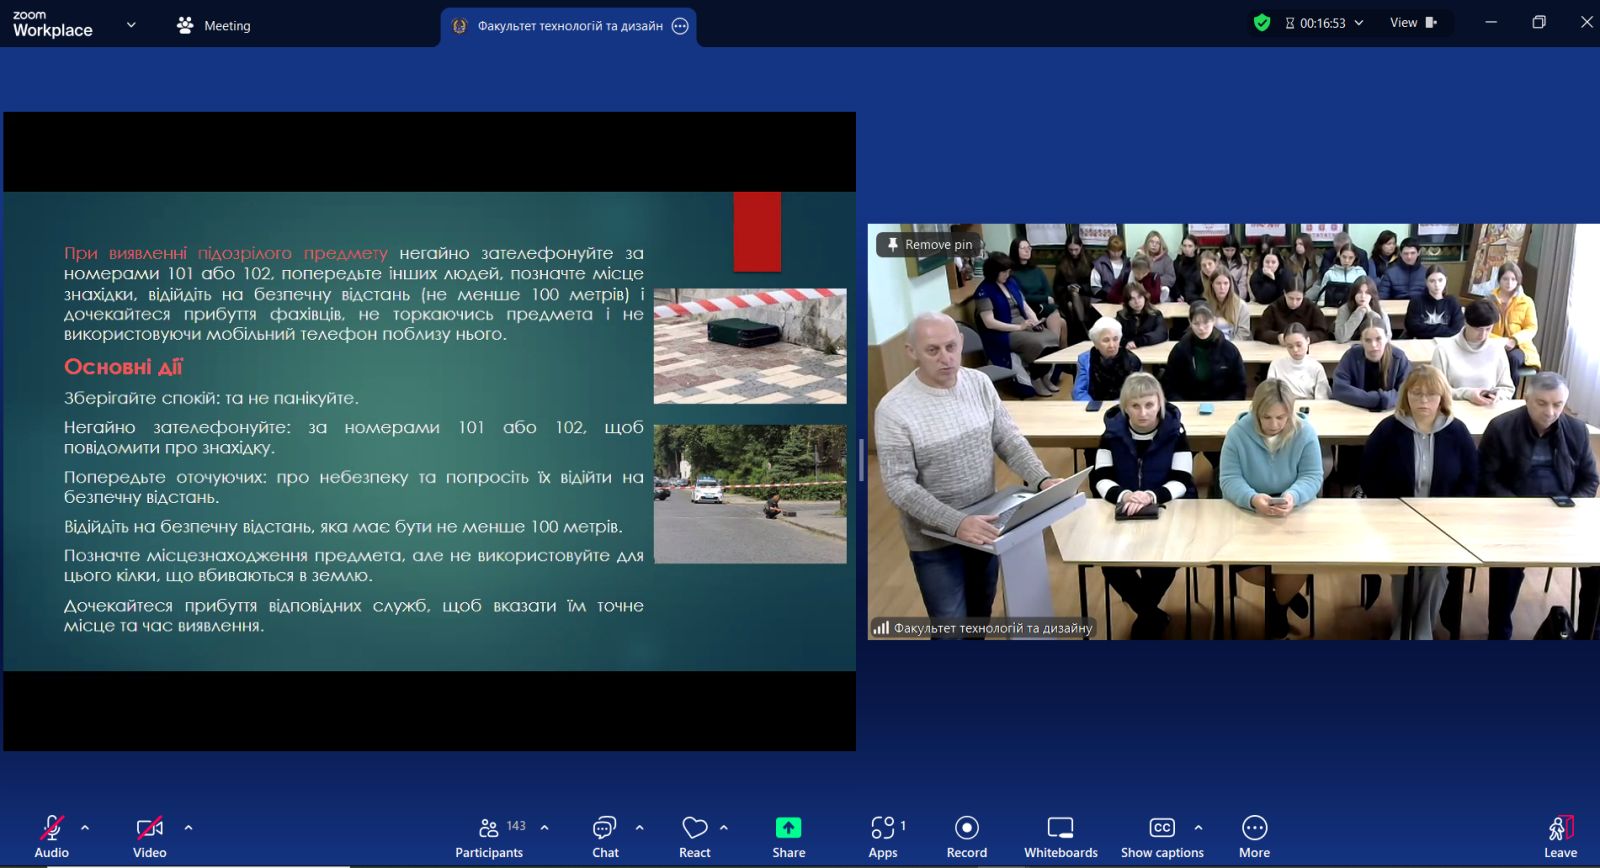Click the green encryption shield icon
1600x868 pixels.
point(1262,23)
